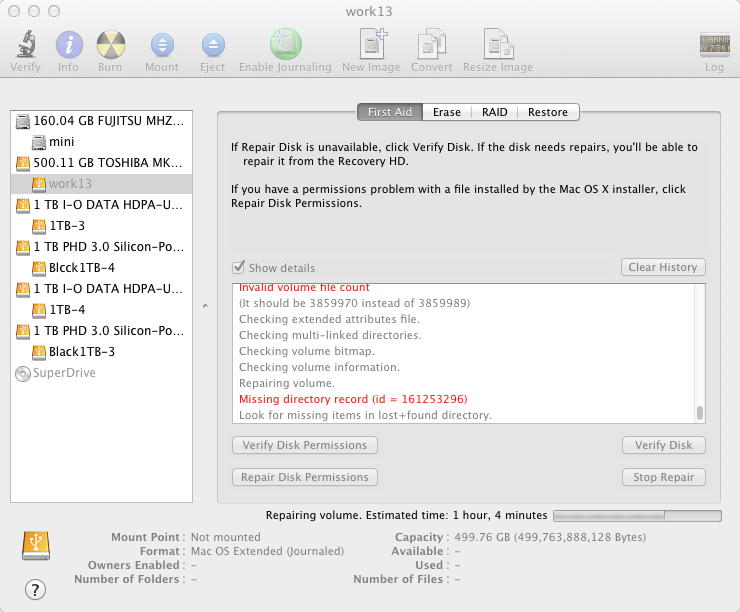This screenshot has height=612, width=740.
Task: Select the work13 volume in sidebar
Action: click(101, 184)
